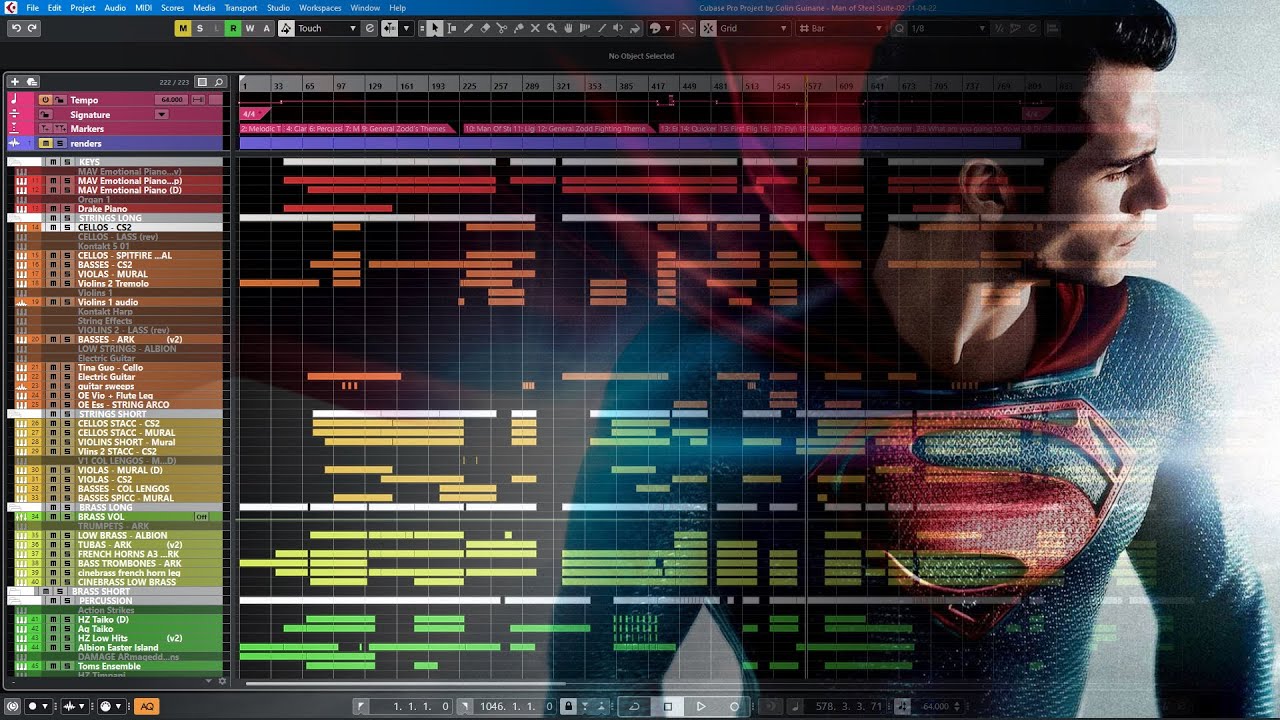Open the MIDI menu
Image resolution: width=1280 pixels, height=720 pixels.
coord(143,8)
